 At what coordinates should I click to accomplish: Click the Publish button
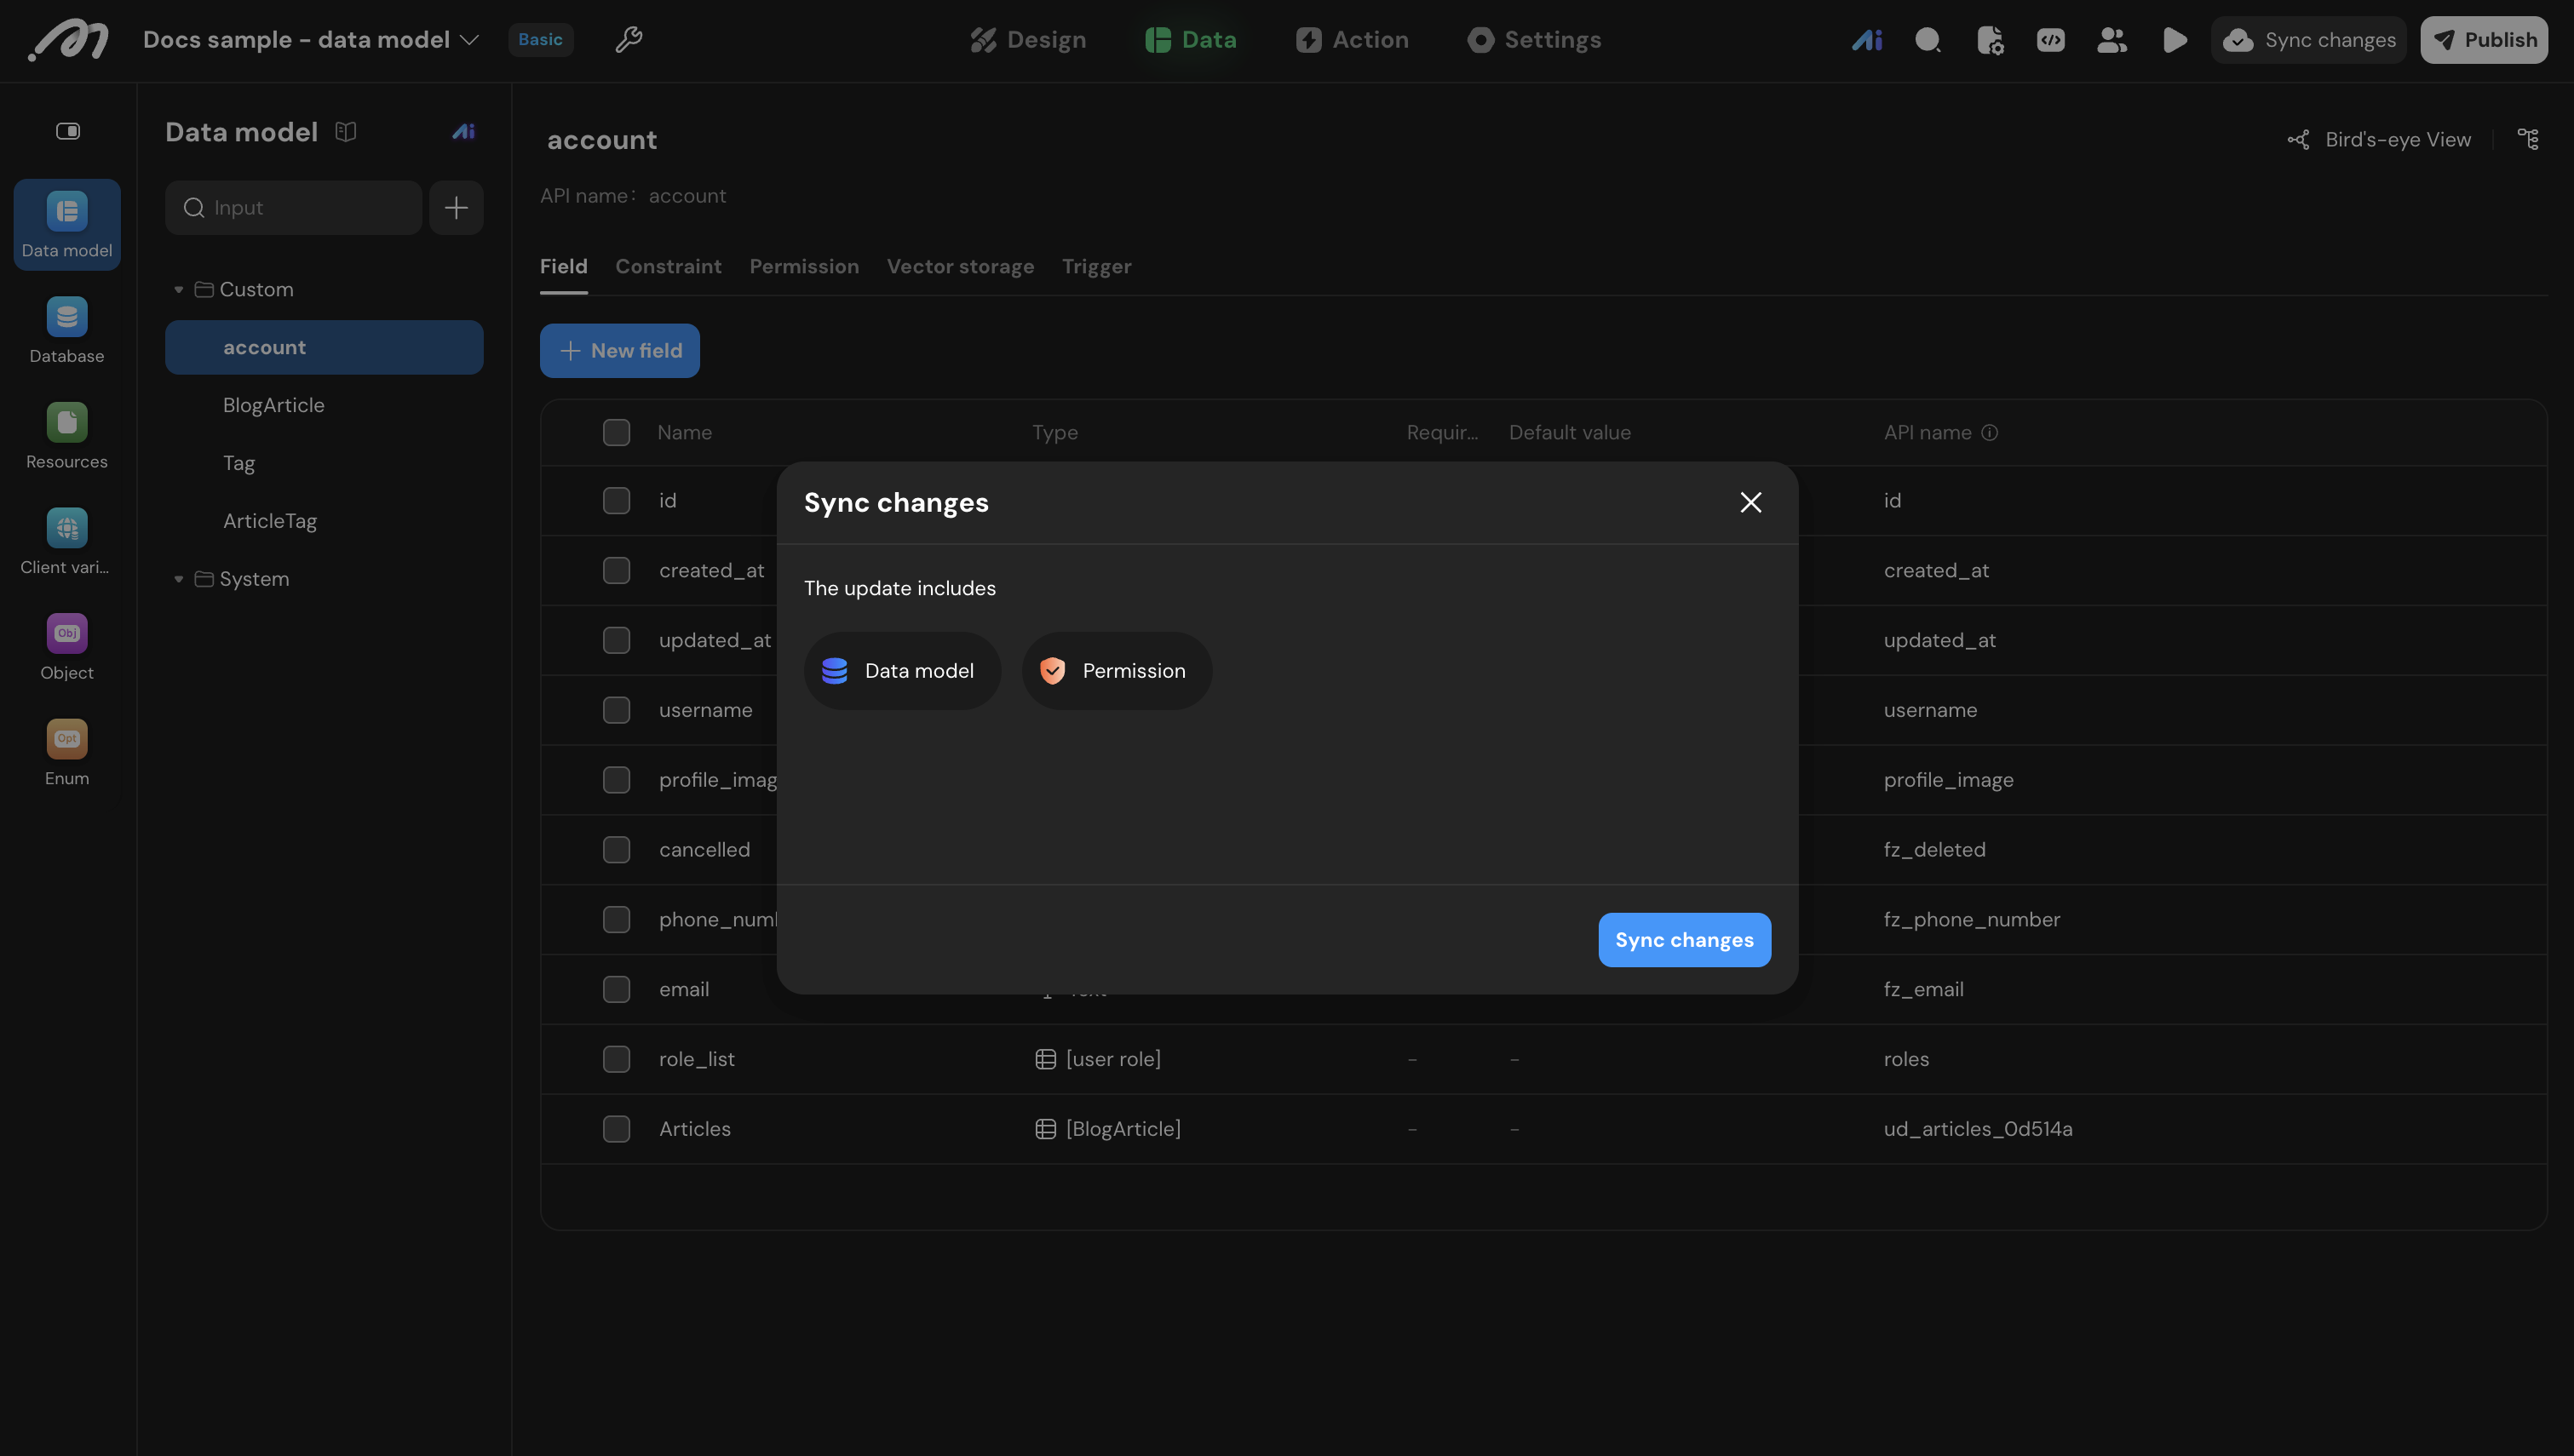(2484, 40)
